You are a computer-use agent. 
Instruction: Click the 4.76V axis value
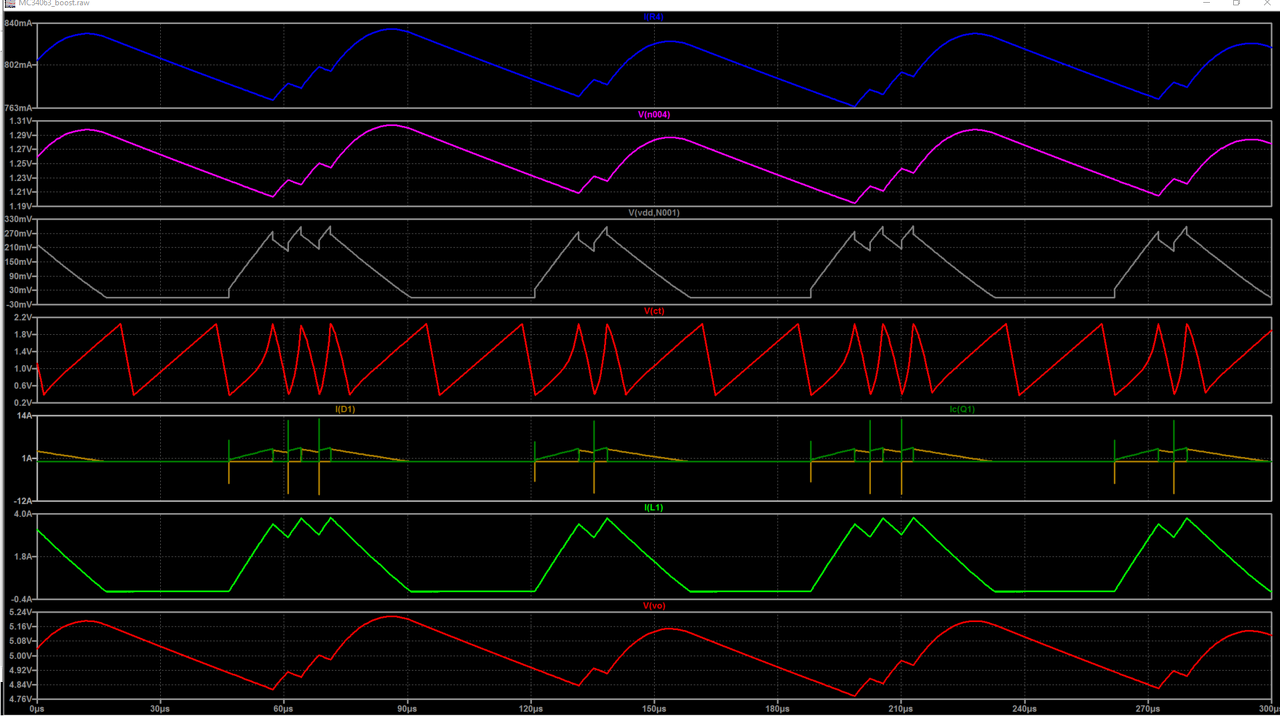[x=23, y=698]
